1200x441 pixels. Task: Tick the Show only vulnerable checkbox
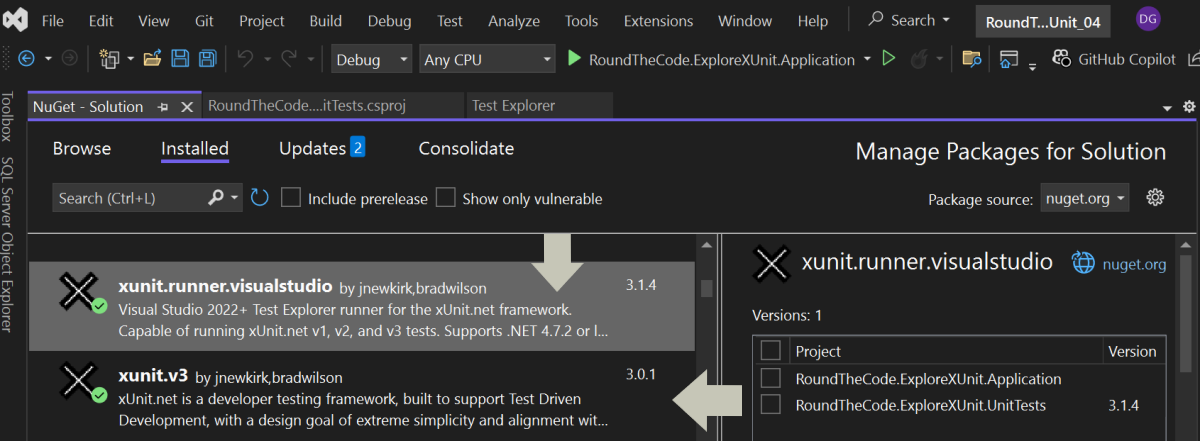[446, 198]
